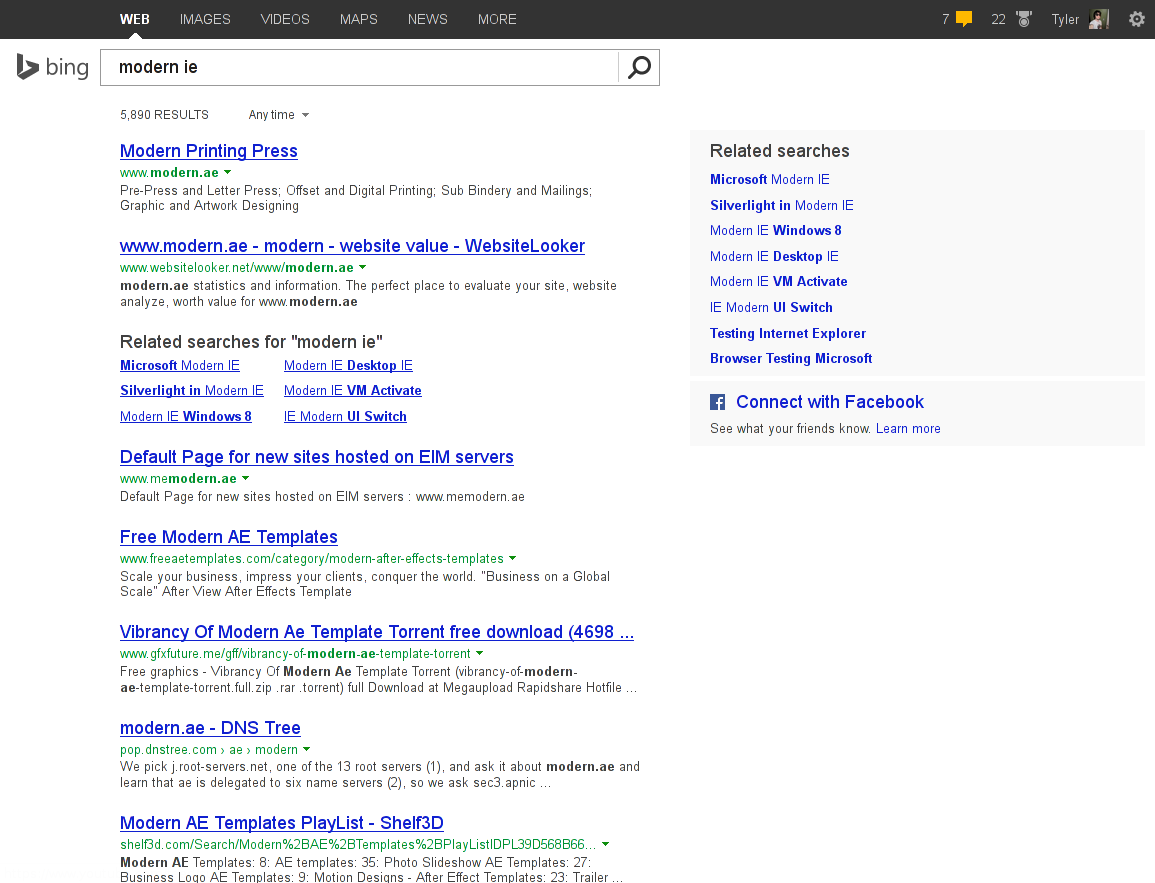
Task: Click the pop.dnstree.com breadcrumb URL
Action: click(208, 750)
